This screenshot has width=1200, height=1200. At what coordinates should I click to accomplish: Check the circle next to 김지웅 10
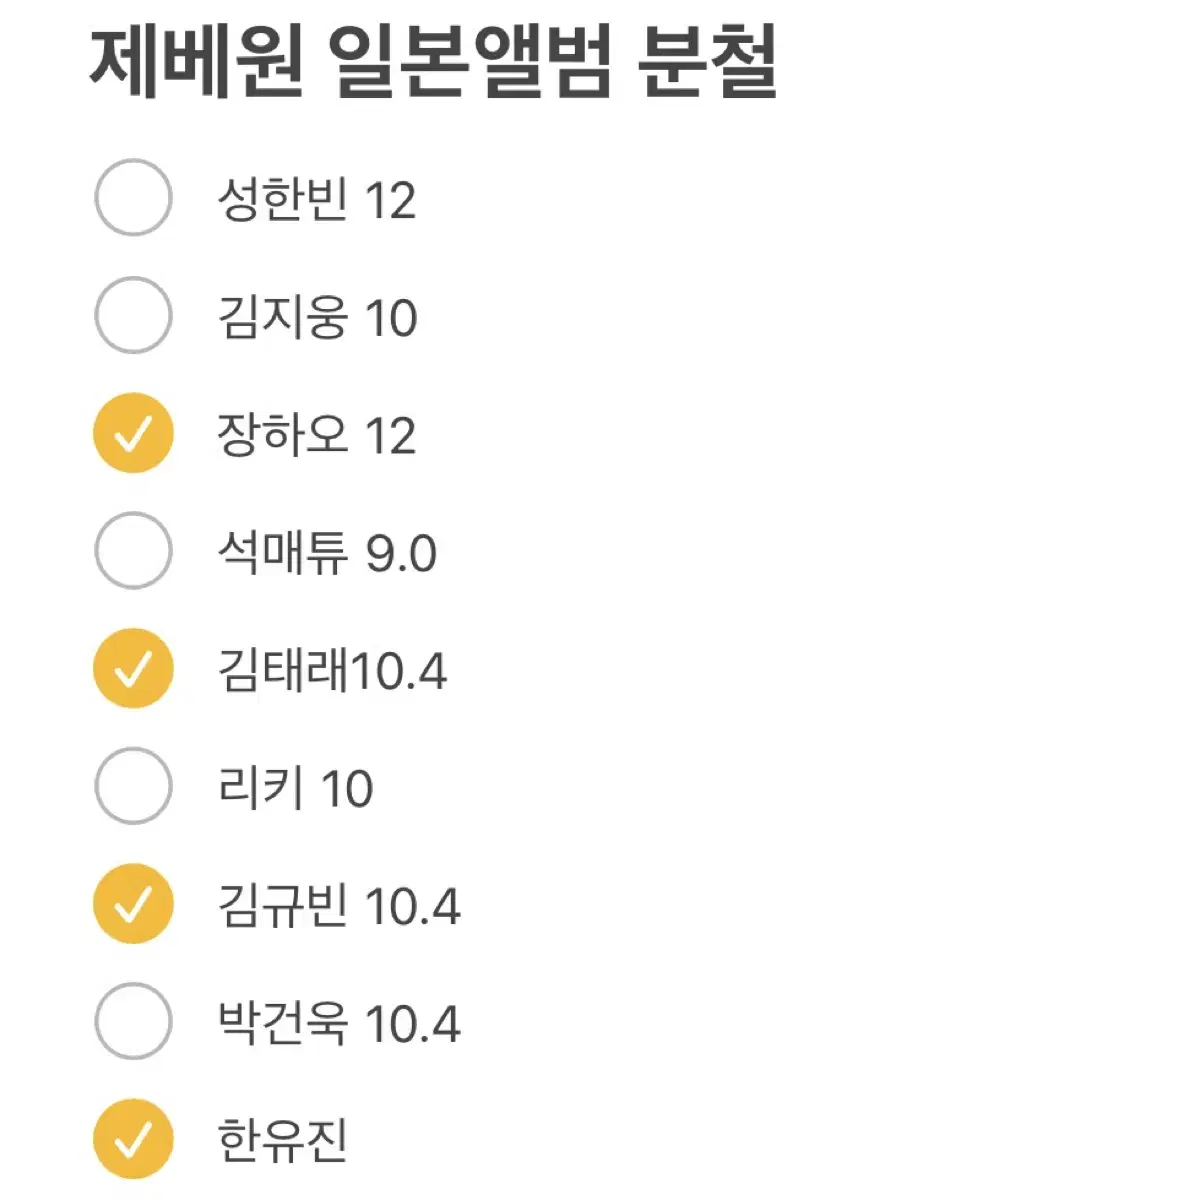coord(133,316)
